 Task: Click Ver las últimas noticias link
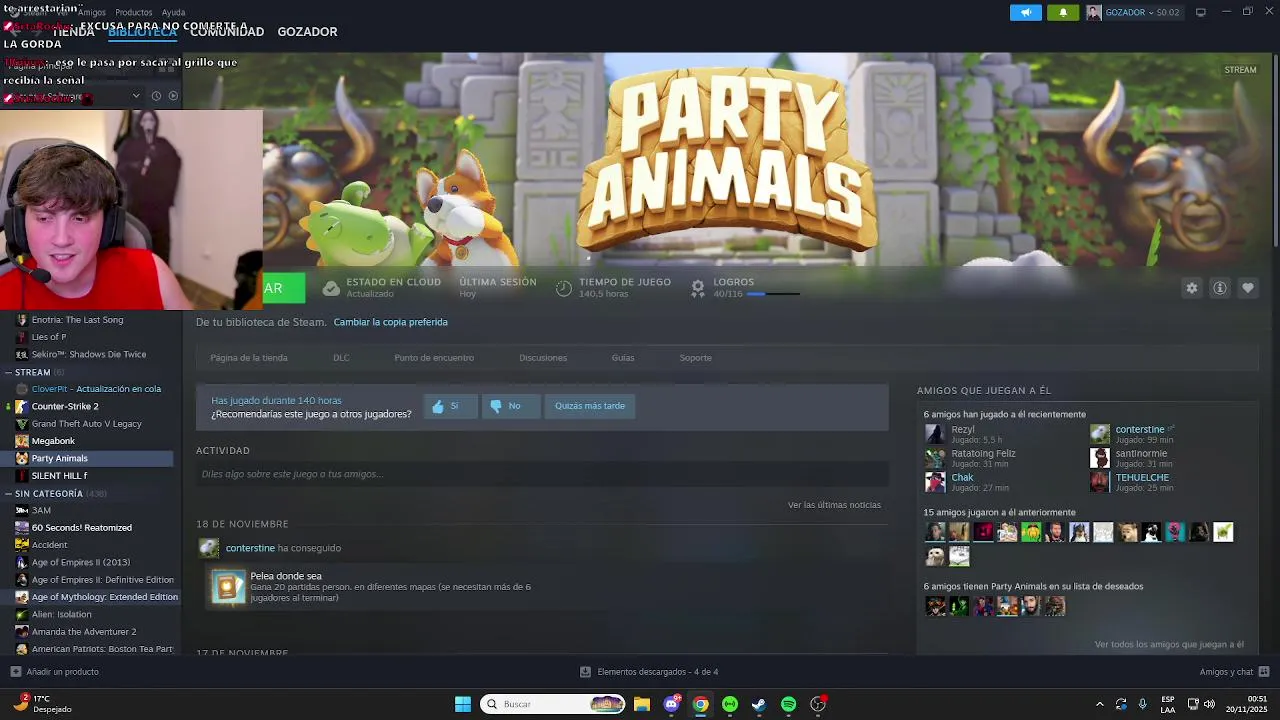coord(834,505)
